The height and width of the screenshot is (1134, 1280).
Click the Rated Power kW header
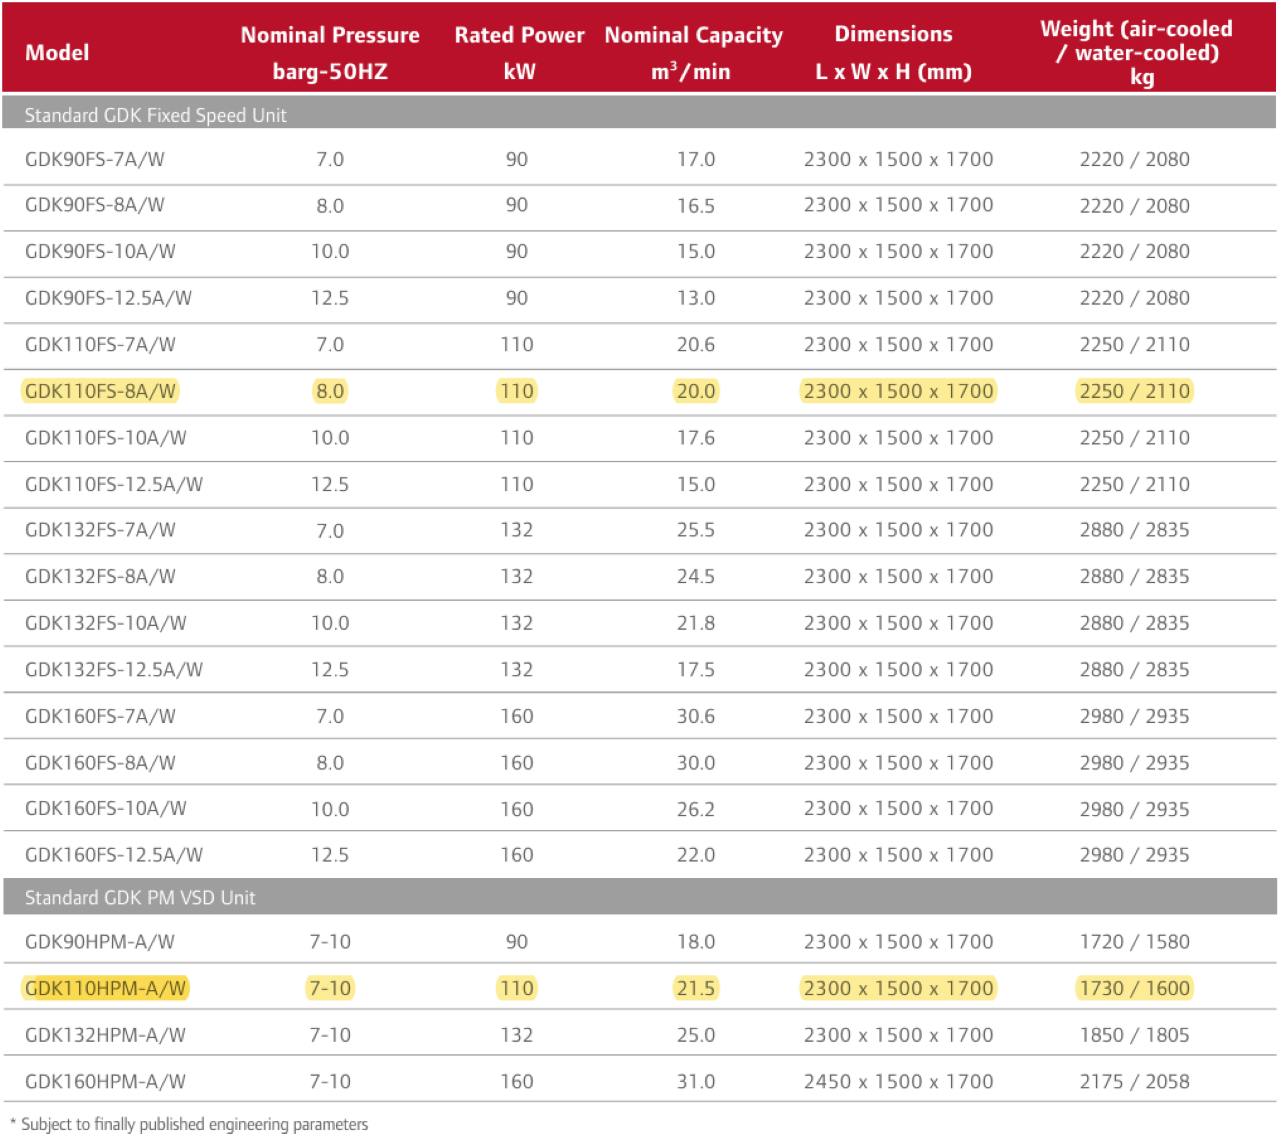tap(519, 53)
